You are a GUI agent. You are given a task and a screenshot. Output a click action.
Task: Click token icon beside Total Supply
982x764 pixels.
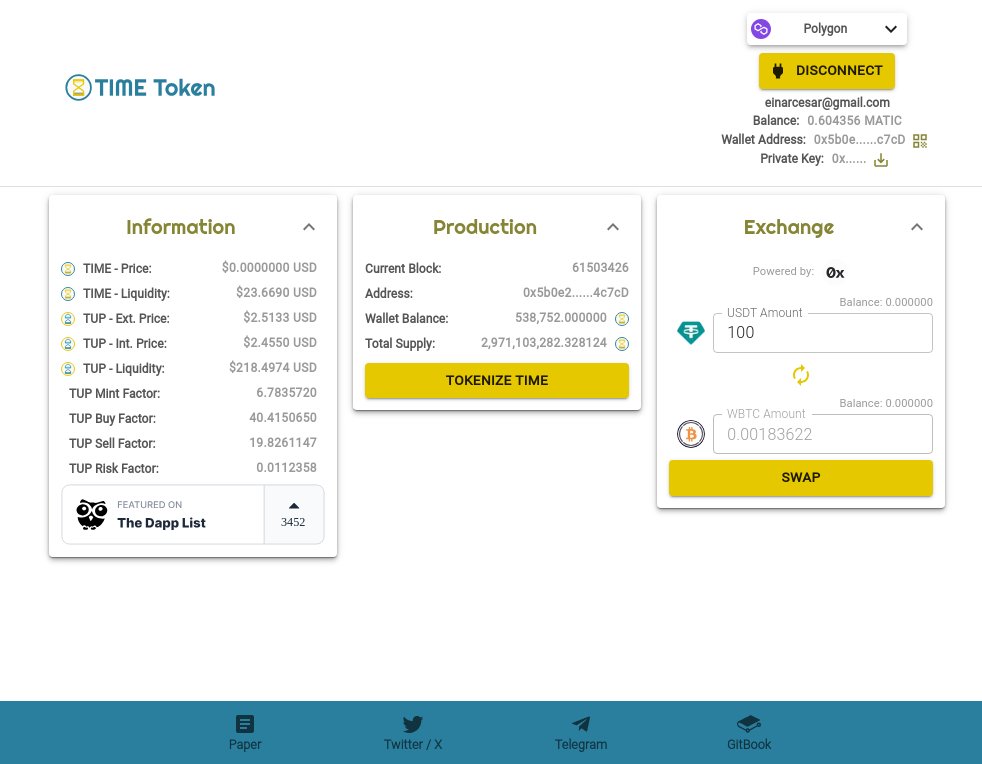(x=622, y=344)
